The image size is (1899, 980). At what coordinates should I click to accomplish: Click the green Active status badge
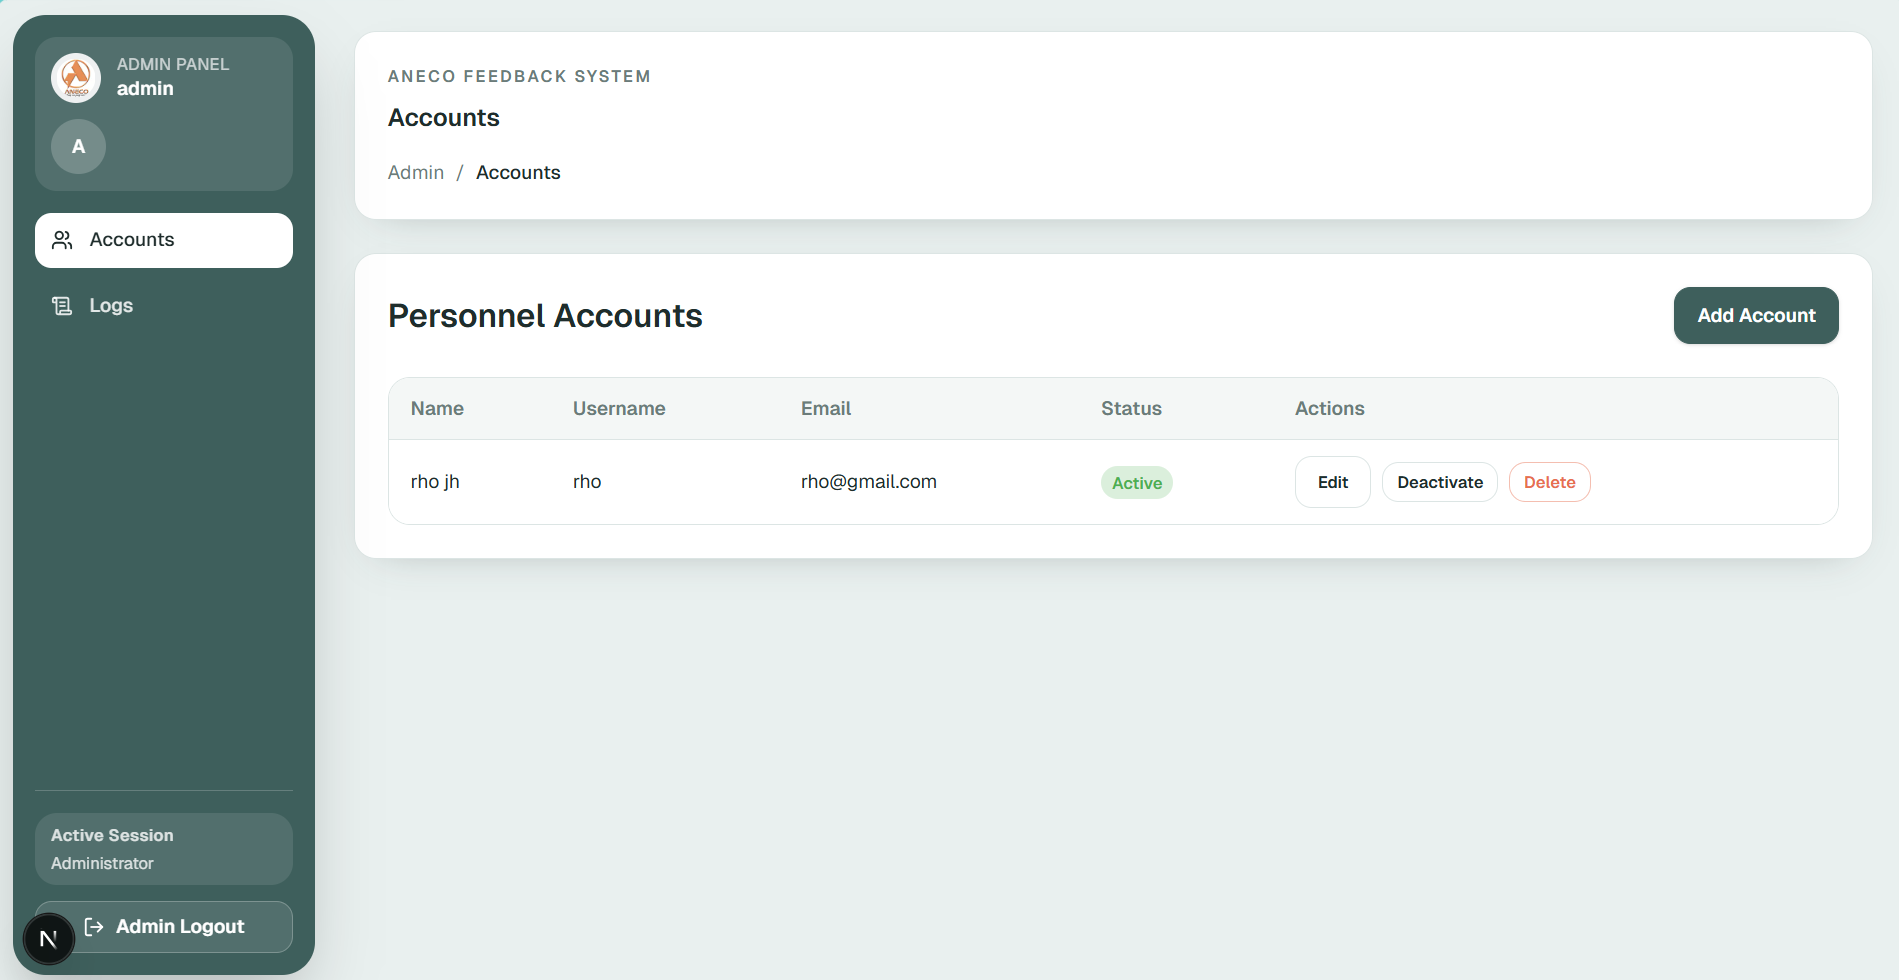(x=1136, y=483)
